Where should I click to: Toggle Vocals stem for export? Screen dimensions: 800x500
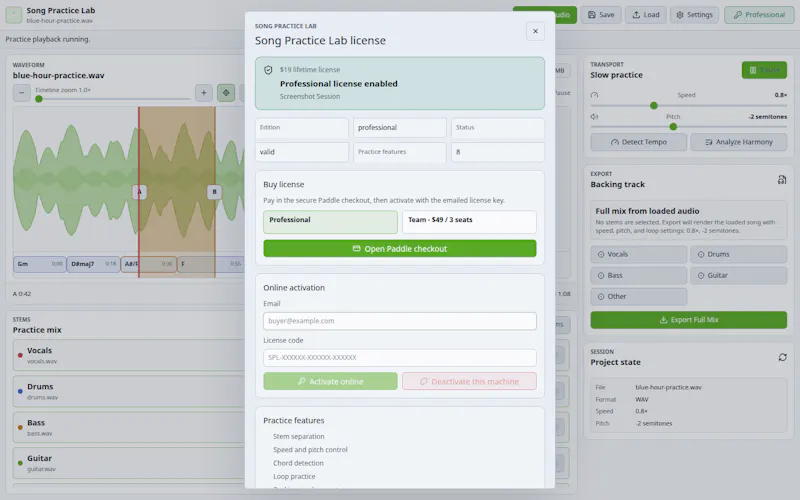[638, 254]
